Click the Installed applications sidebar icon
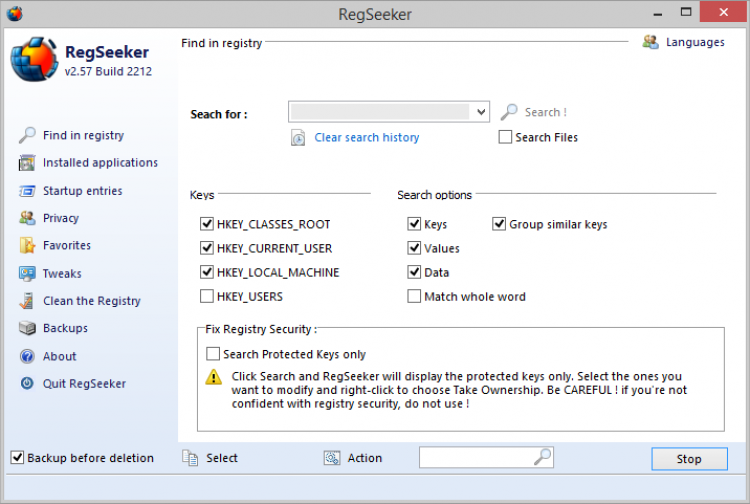Viewport: 750px width, 504px height. [27, 163]
